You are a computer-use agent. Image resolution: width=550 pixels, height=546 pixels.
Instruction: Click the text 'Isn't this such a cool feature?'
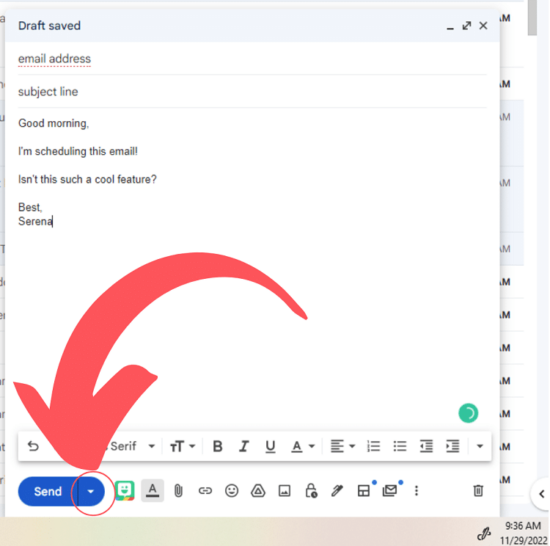pyautogui.click(x=87, y=180)
